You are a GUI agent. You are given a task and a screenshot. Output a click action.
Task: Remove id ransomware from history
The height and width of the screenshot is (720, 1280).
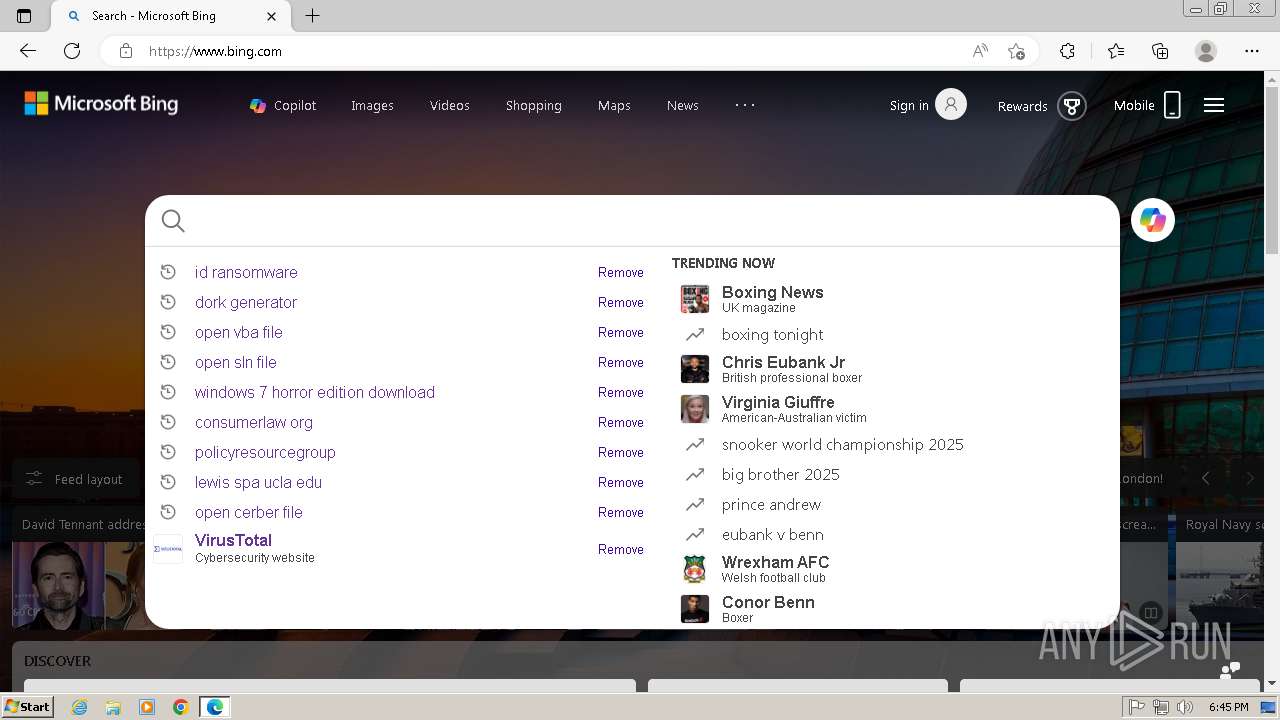click(x=621, y=272)
